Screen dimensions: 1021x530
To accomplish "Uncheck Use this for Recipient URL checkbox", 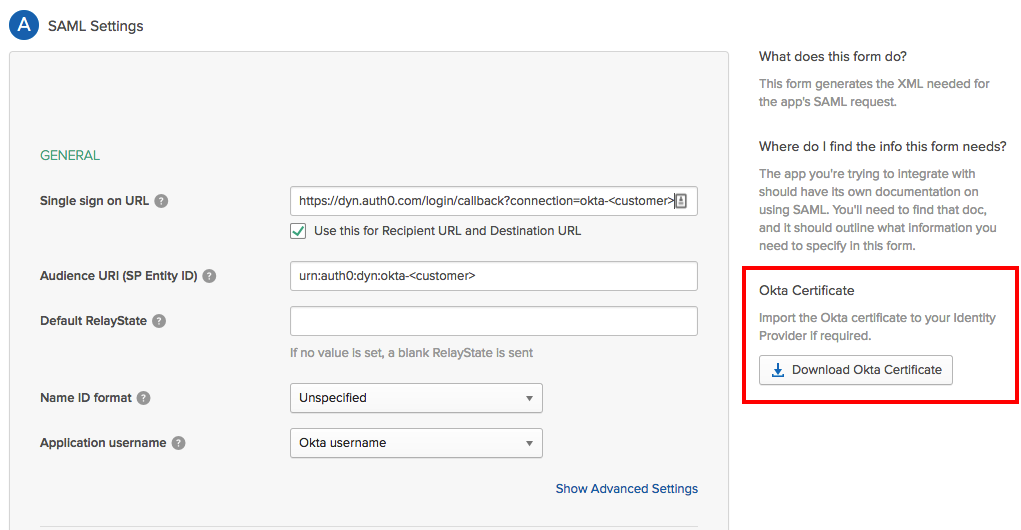I will (298, 231).
